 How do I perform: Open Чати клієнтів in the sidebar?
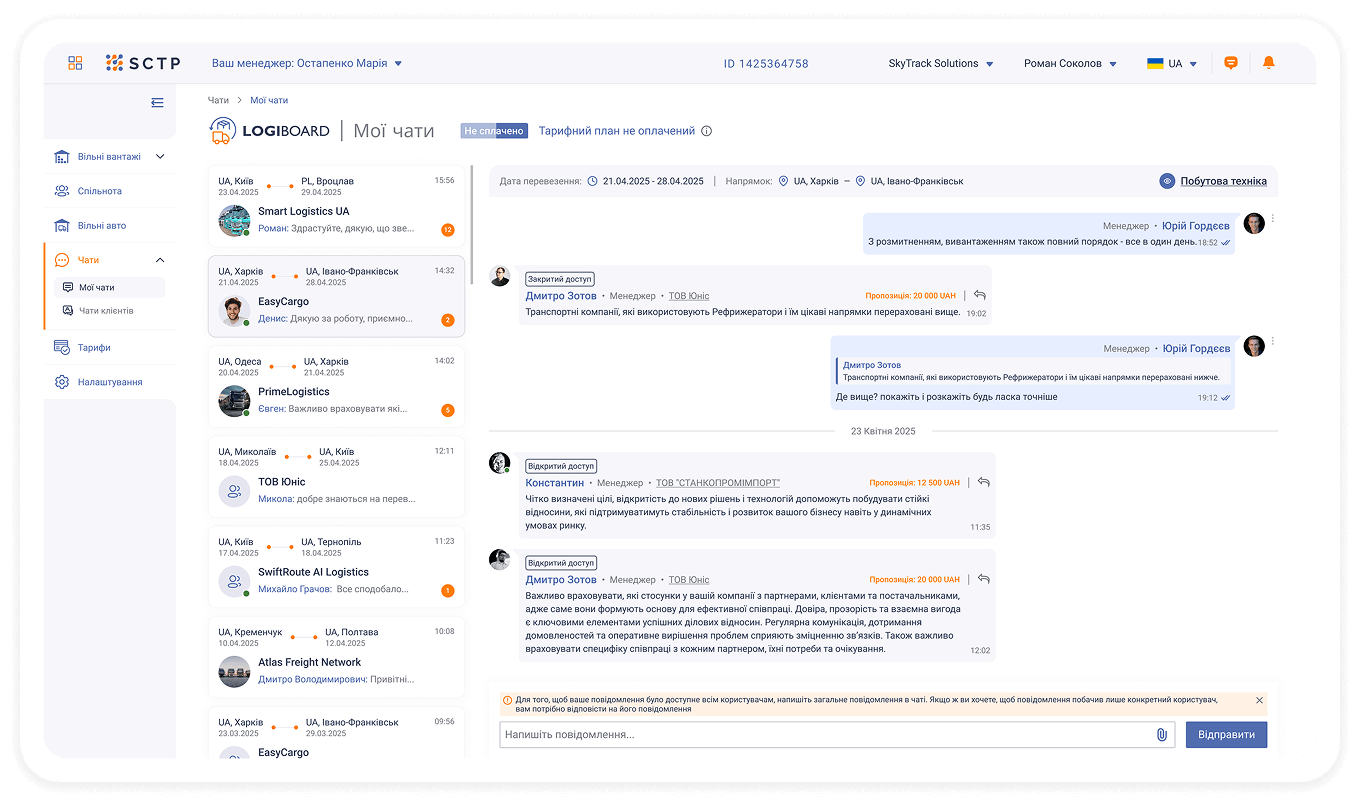[106, 311]
